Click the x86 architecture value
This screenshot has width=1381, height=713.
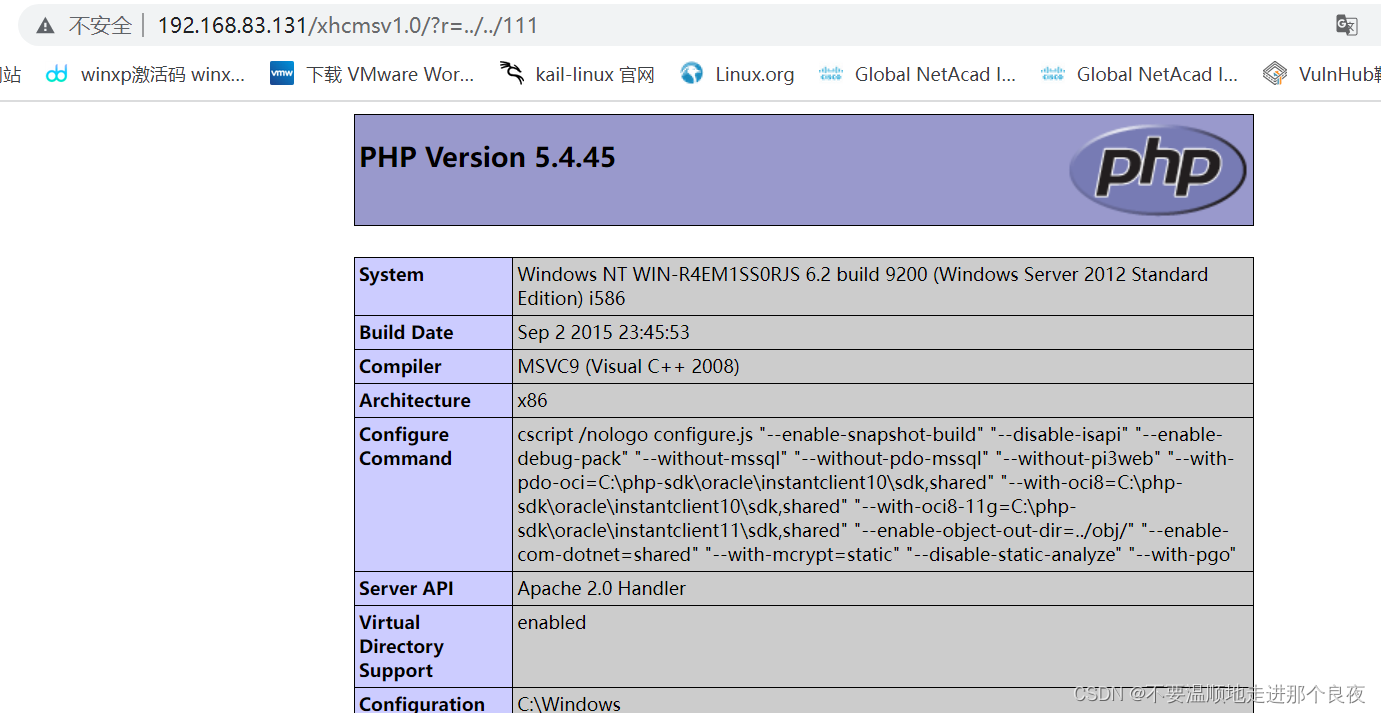(533, 401)
